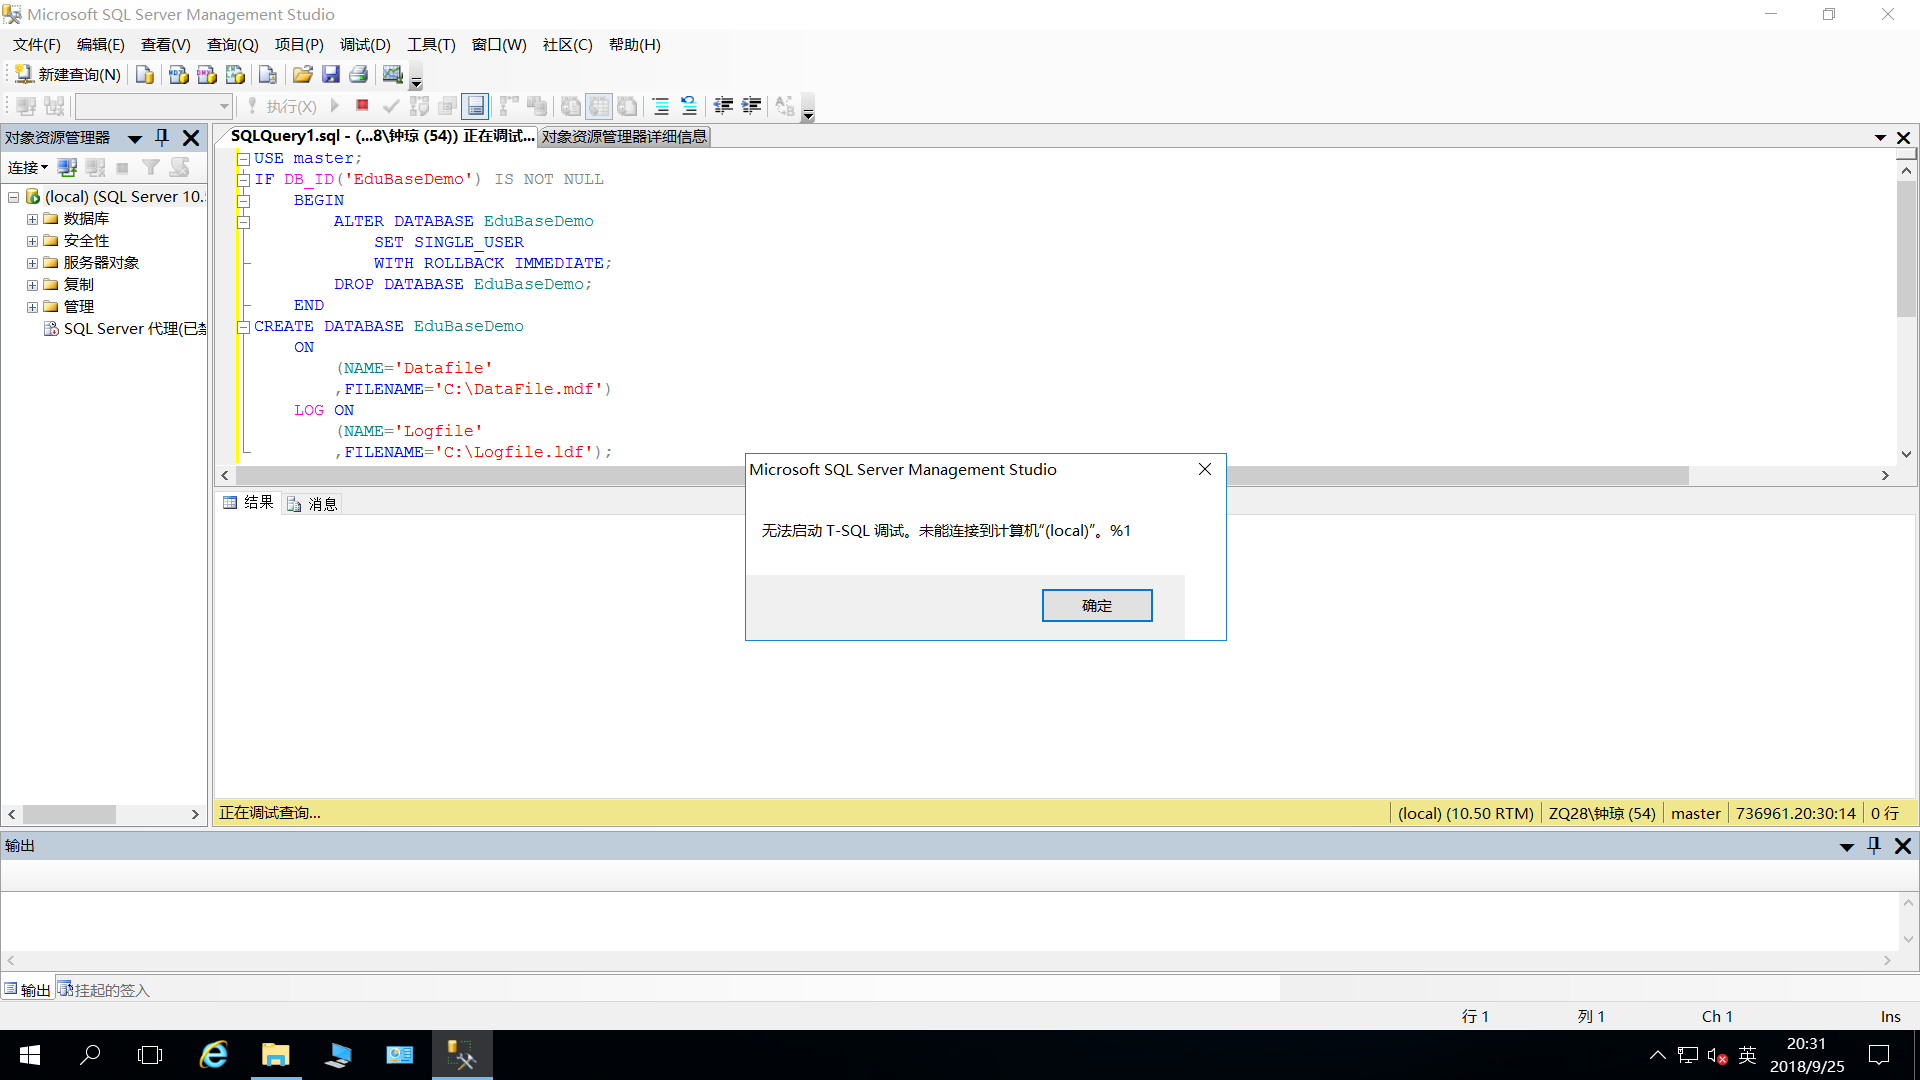The height and width of the screenshot is (1080, 1920).
Task: Open File Explorer from the taskbar
Action: (276, 1055)
